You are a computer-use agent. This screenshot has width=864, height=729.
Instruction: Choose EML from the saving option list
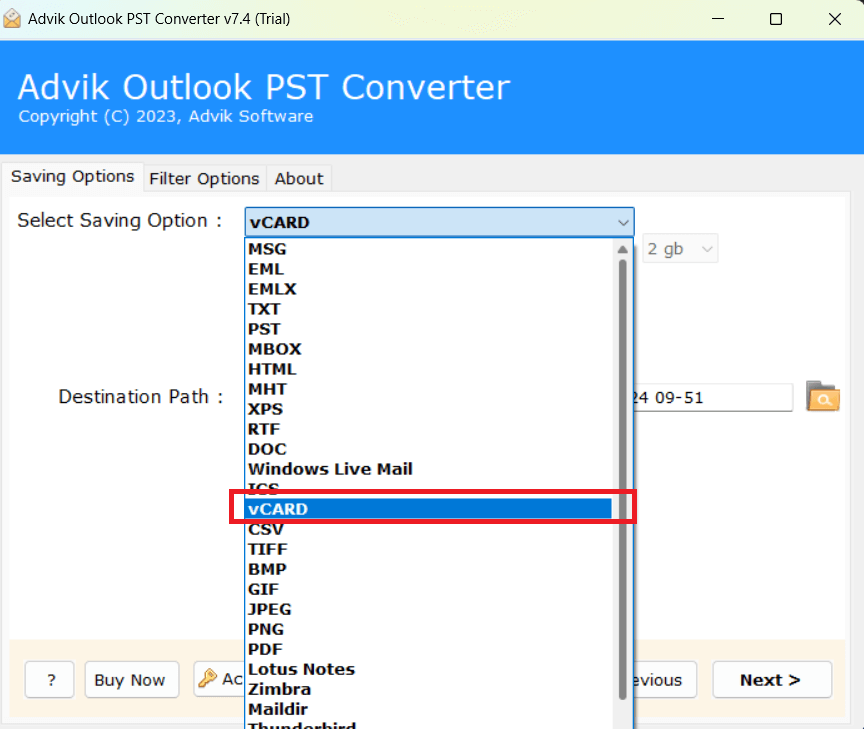[429, 269]
